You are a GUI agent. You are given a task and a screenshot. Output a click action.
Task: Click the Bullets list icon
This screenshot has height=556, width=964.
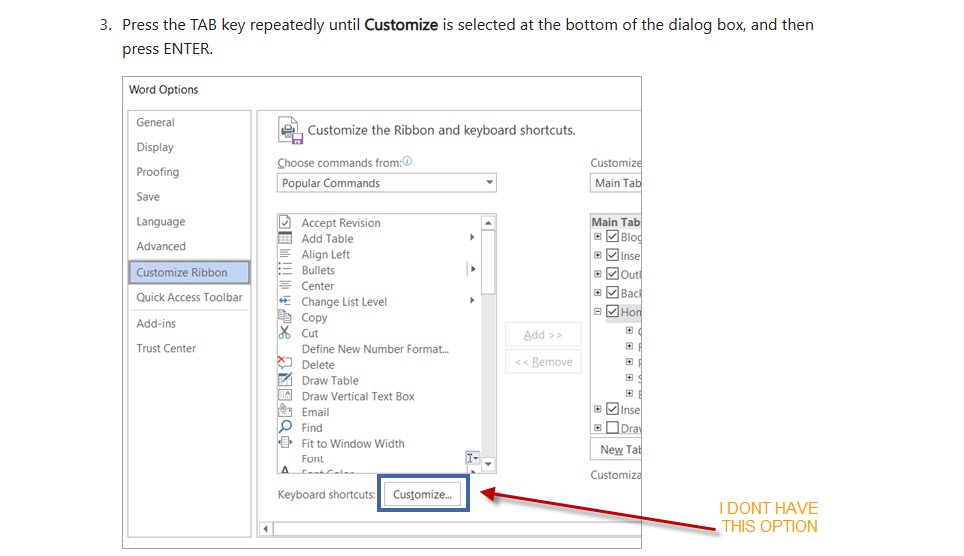(285, 269)
